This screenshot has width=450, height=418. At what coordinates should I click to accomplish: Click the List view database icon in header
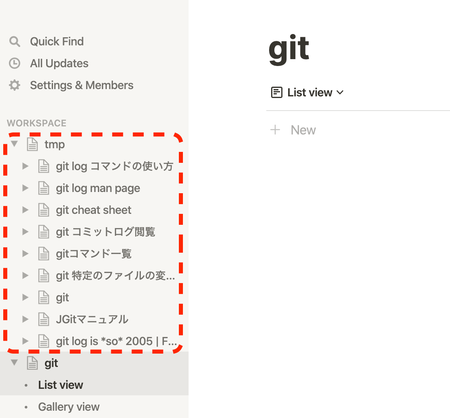(277, 92)
